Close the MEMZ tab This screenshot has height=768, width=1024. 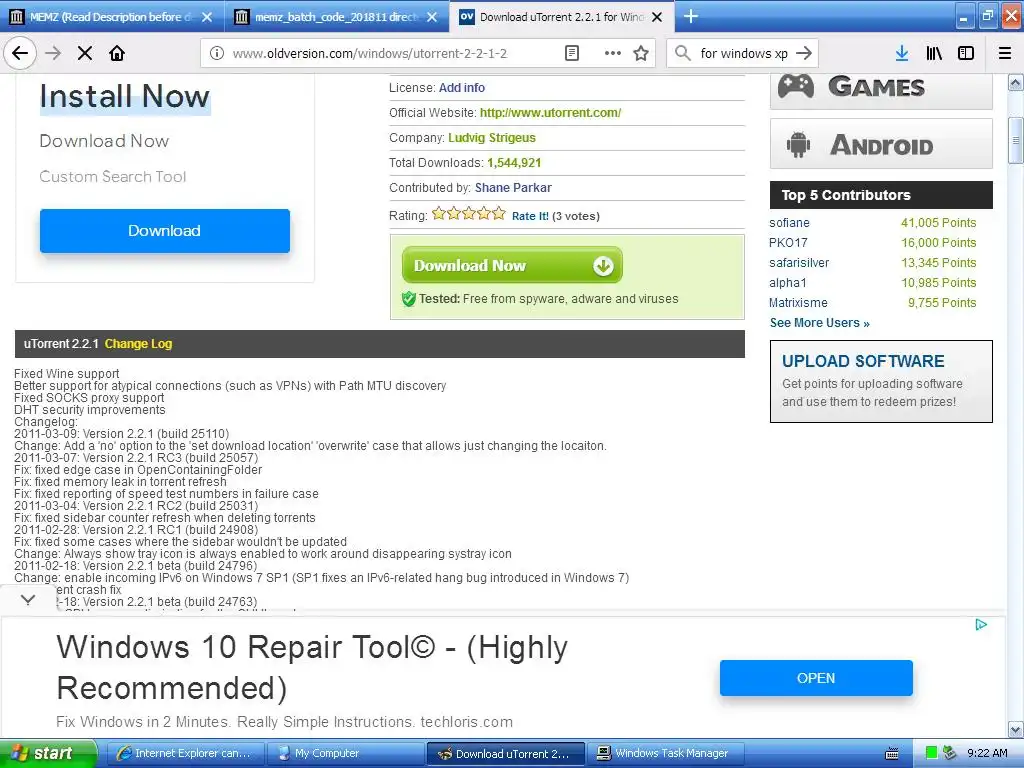tap(207, 17)
